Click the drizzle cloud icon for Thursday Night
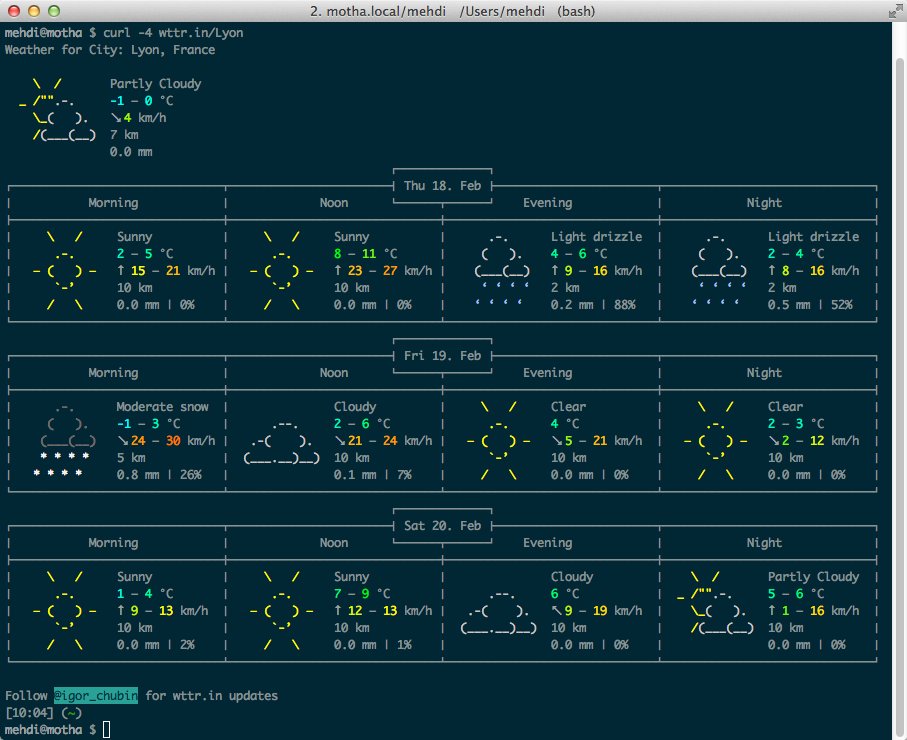 click(718, 269)
